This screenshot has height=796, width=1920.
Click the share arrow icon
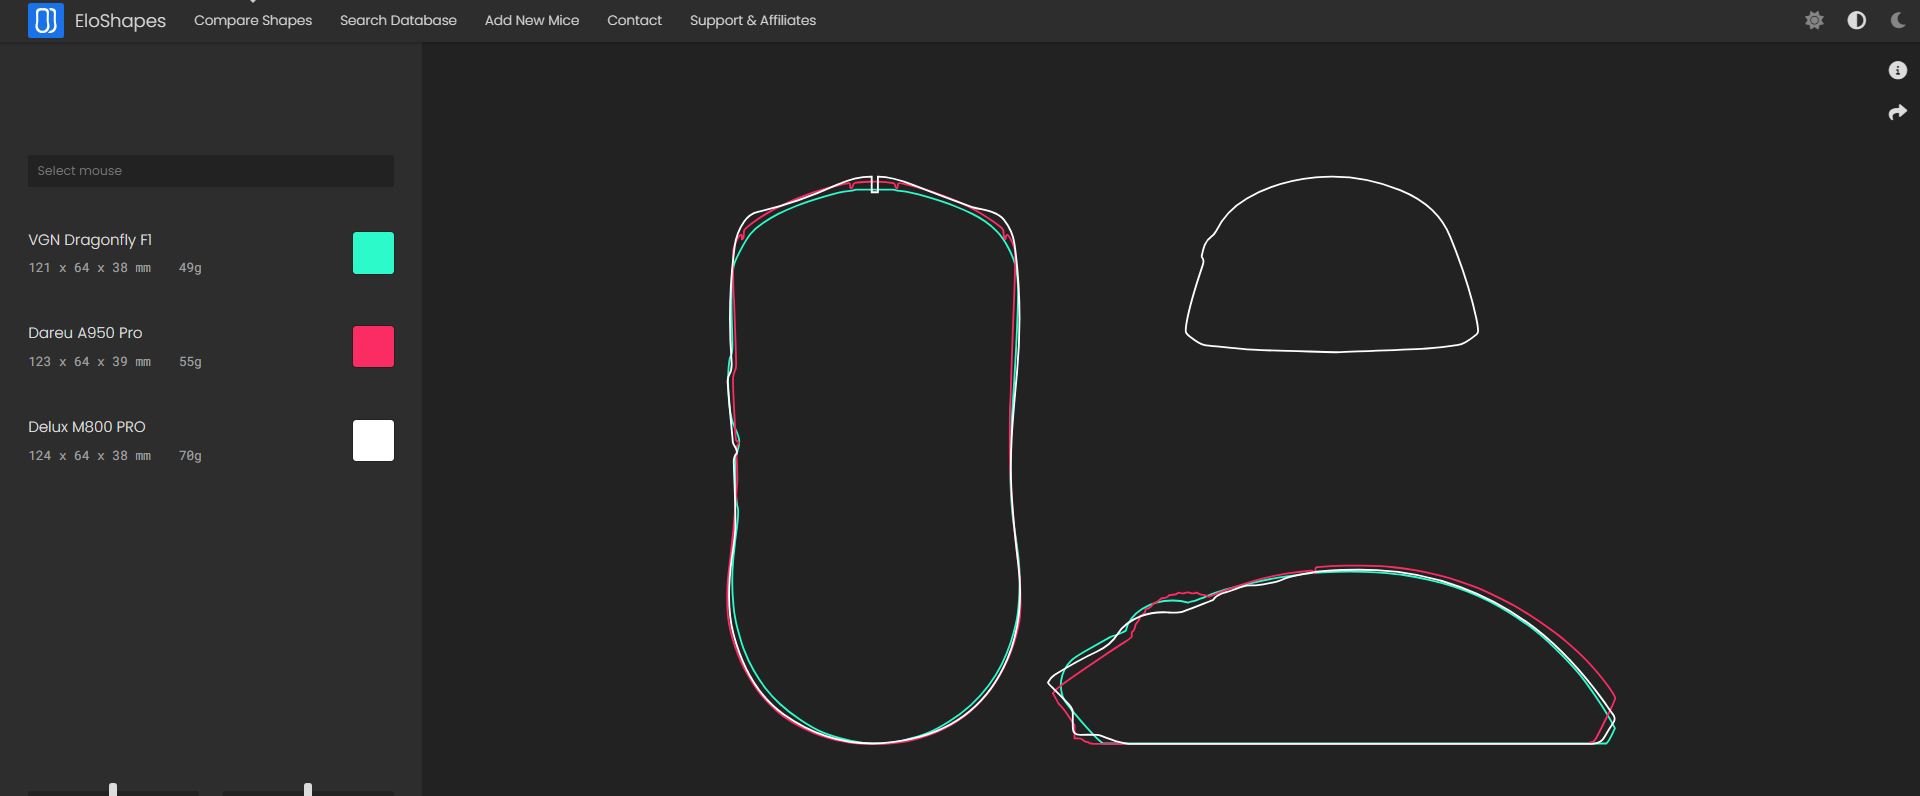1897,113
